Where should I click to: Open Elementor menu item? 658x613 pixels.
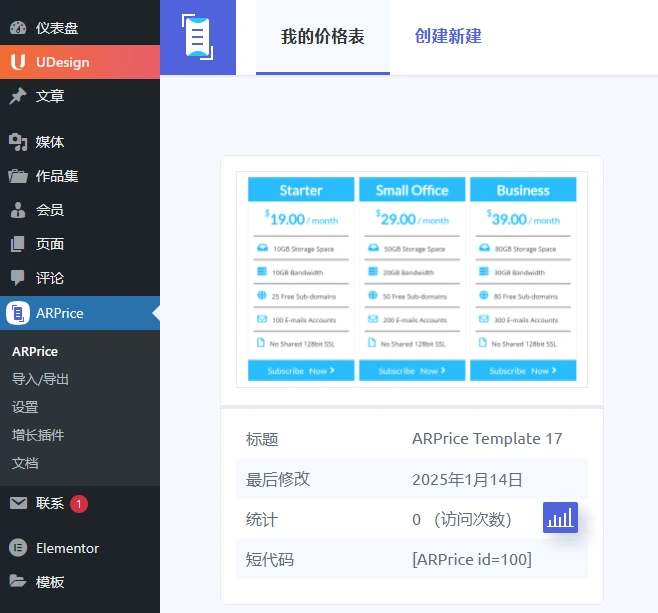[x=80, y=548]
